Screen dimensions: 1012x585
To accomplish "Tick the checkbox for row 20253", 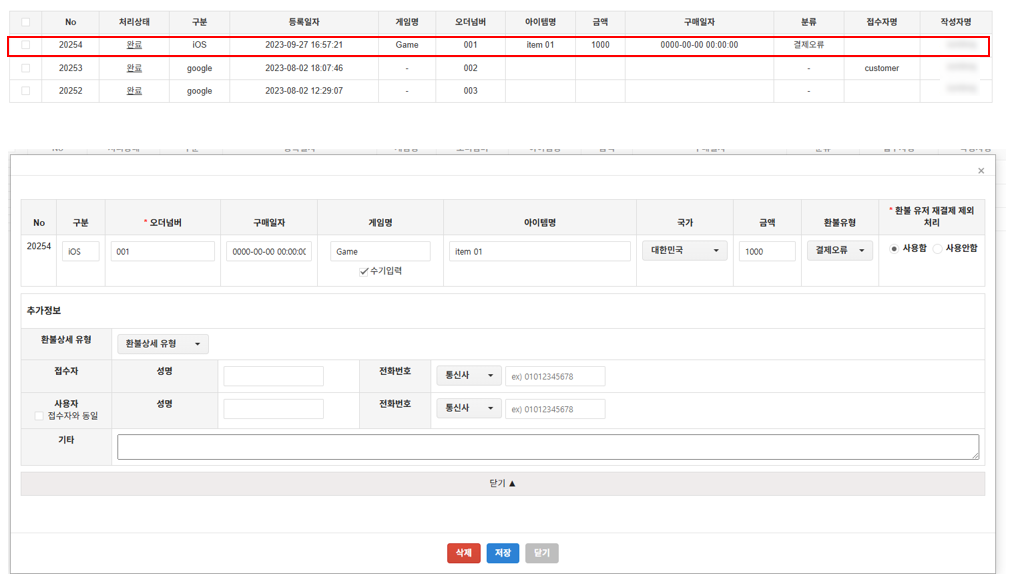I will point(25,68).
